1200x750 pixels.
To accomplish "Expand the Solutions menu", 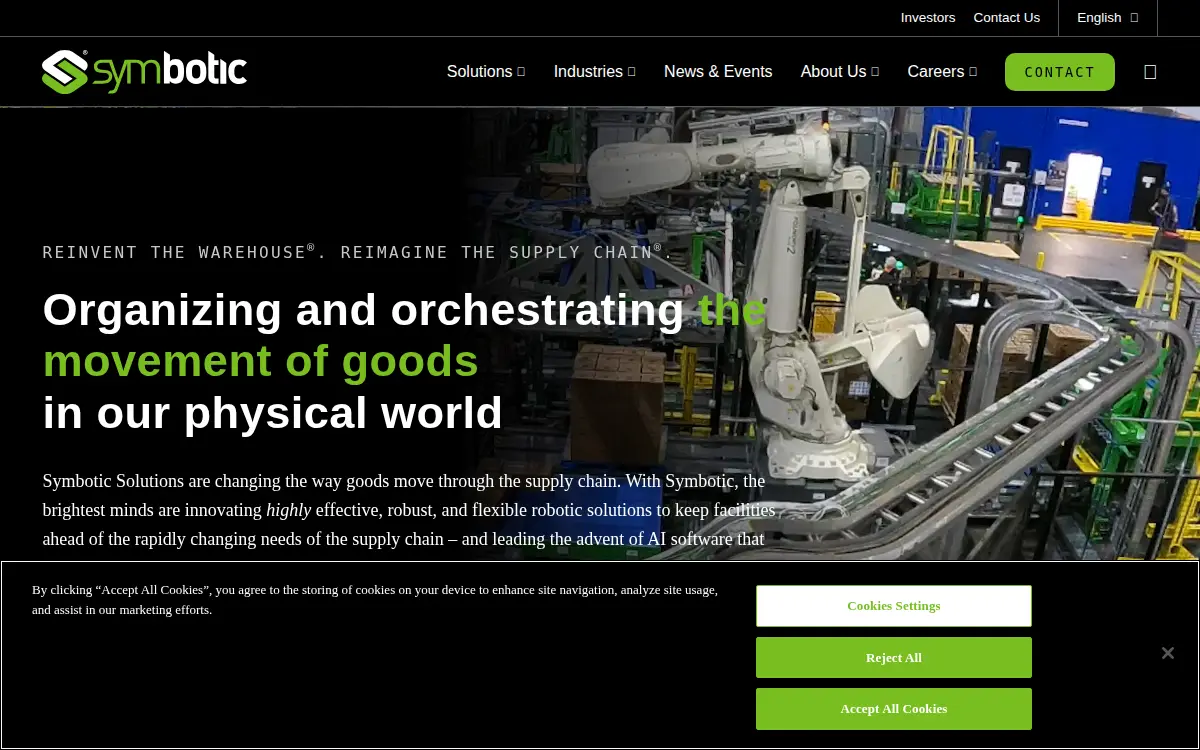I will click(486, 72).
